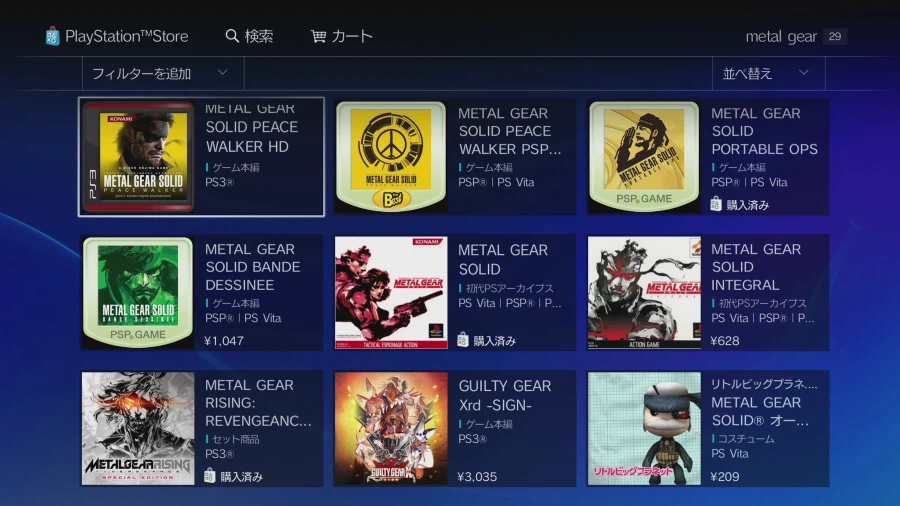This screenshot has width=900, height=506.
Task: Click the metal gear search results count 29
Action: pos(835,36)
